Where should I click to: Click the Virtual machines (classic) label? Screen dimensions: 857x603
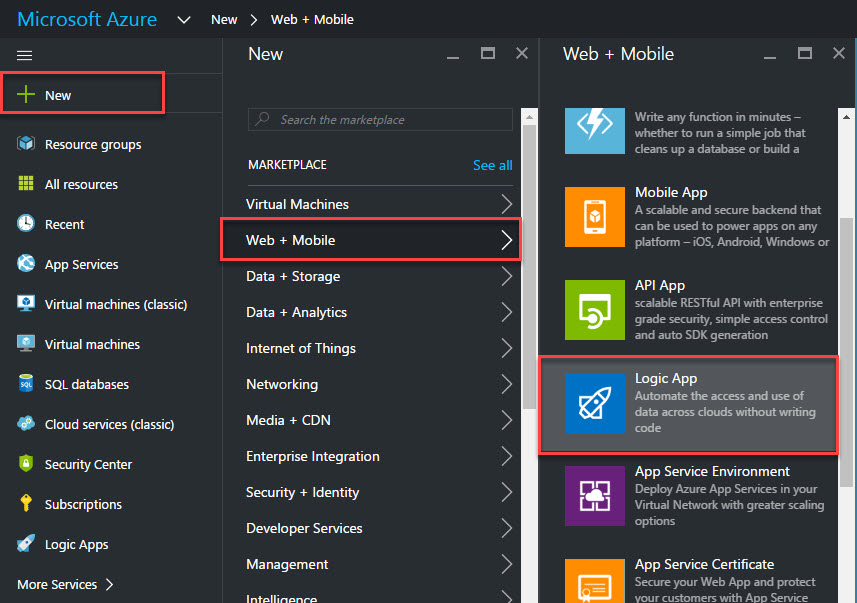point(116,305)
